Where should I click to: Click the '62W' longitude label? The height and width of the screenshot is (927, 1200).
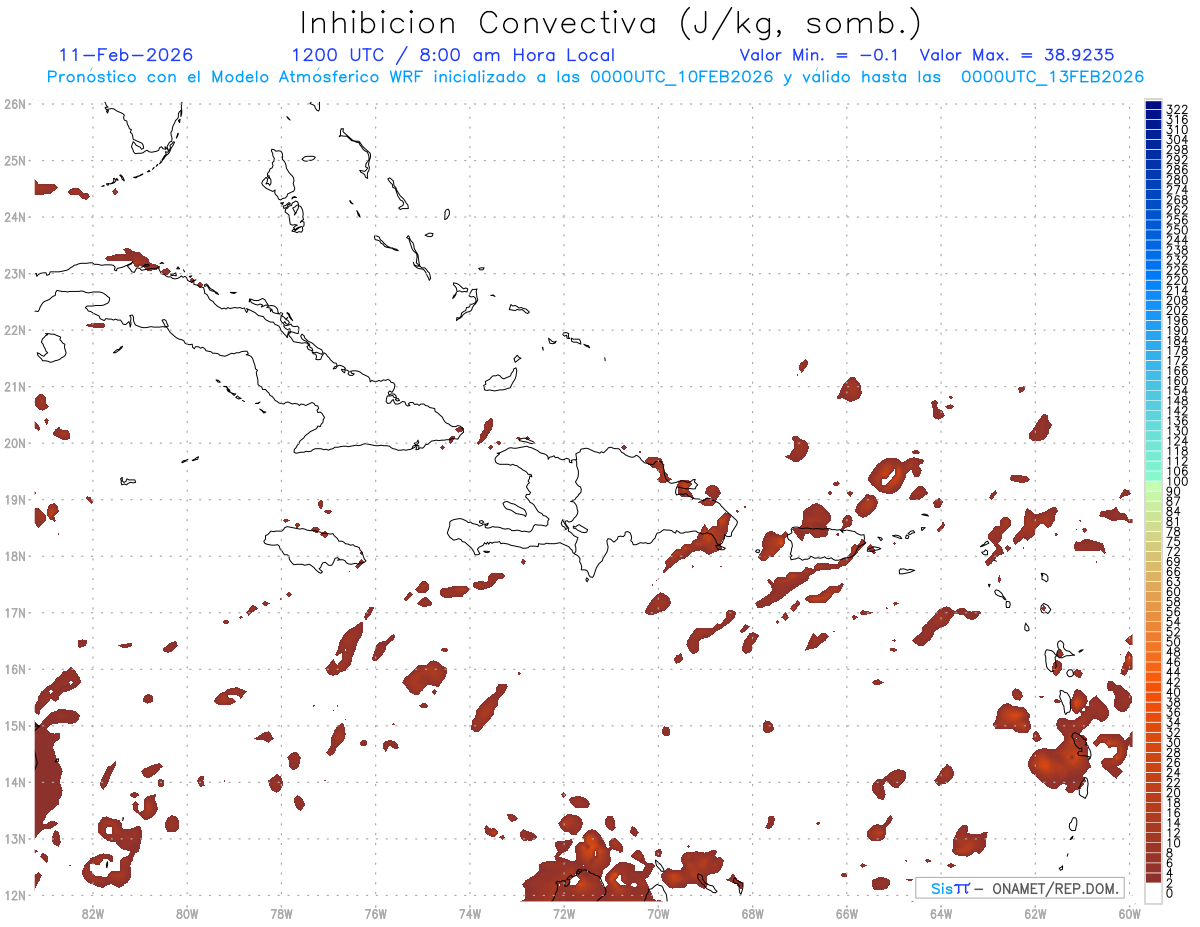[1035, 913]
